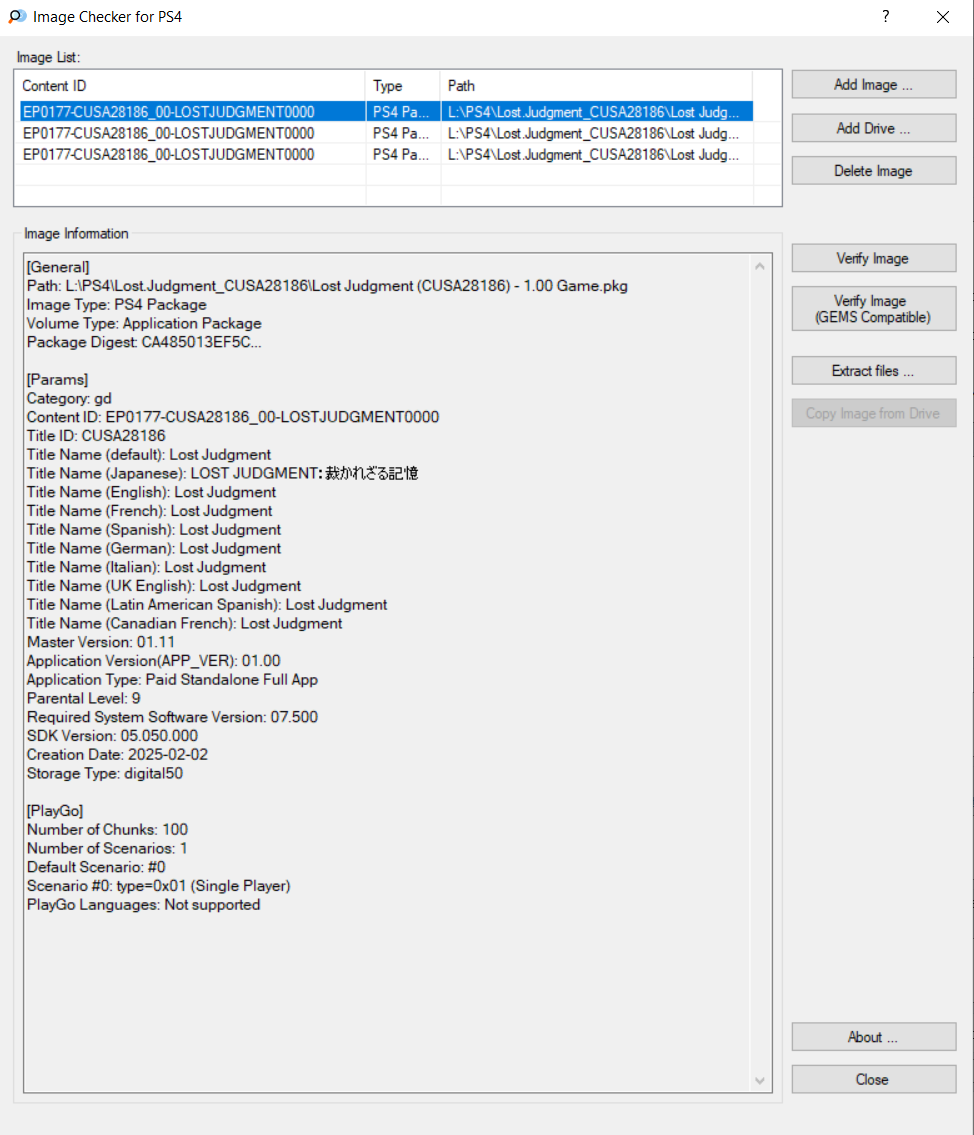
Task: Select the third LOSTJUDGMENT0000 row
Action: [x=384, y=154]
